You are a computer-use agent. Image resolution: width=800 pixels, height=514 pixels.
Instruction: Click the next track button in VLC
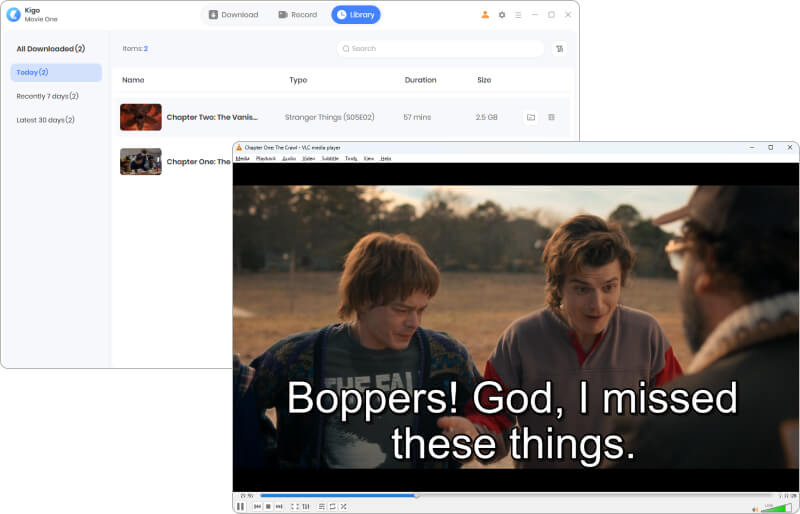click(279, 506)
